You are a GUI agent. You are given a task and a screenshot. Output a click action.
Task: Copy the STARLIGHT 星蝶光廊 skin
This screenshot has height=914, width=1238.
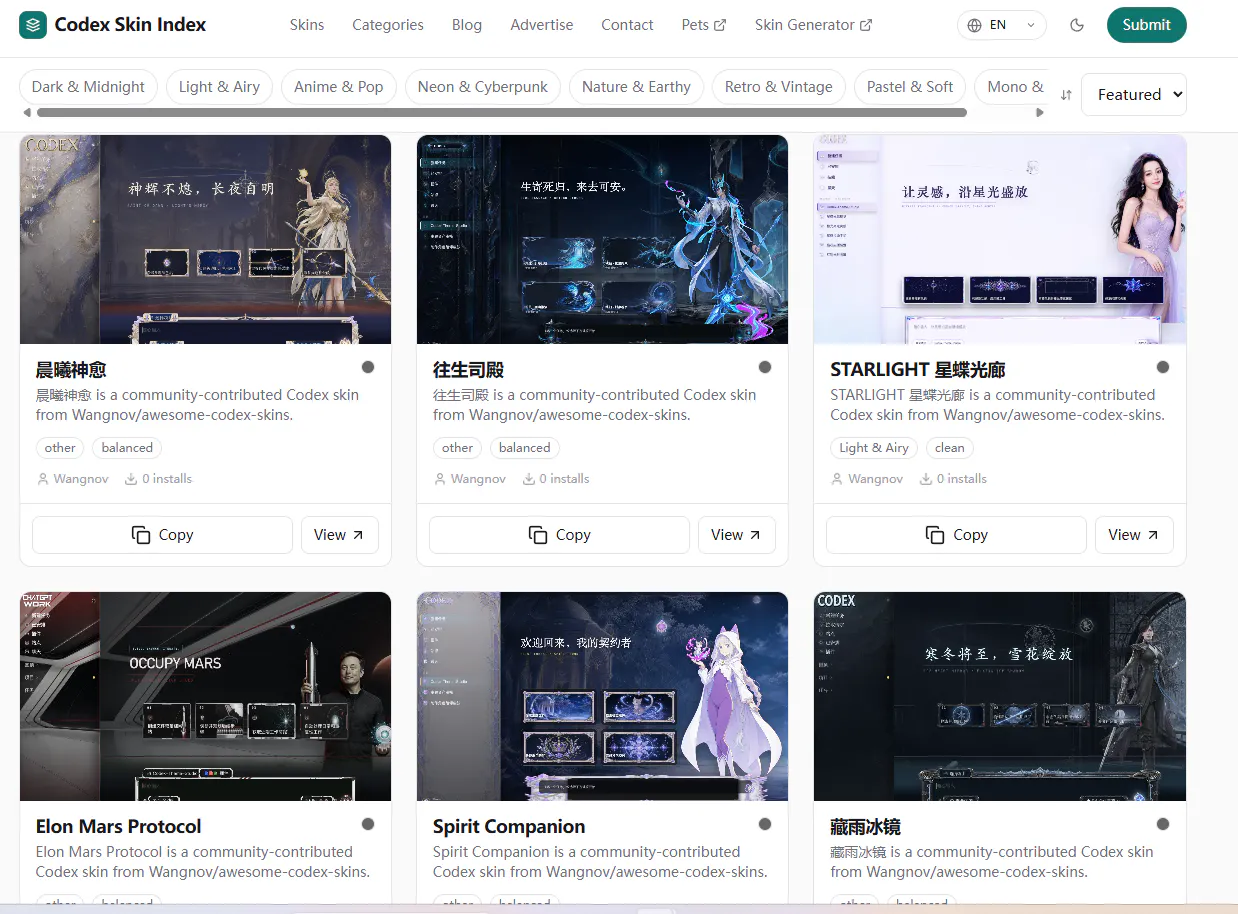coord(956,535)
